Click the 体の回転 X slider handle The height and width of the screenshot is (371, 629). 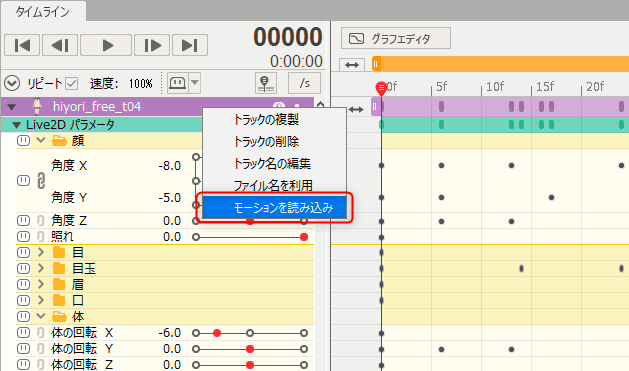coord(217,333)
